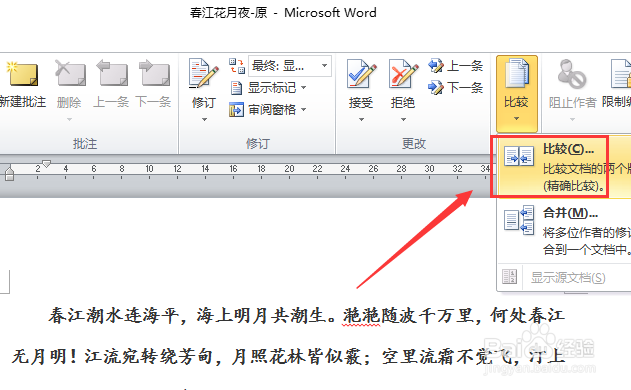Click the show source documents icon
Screen dimensions: 631x390
coord(509,277)
